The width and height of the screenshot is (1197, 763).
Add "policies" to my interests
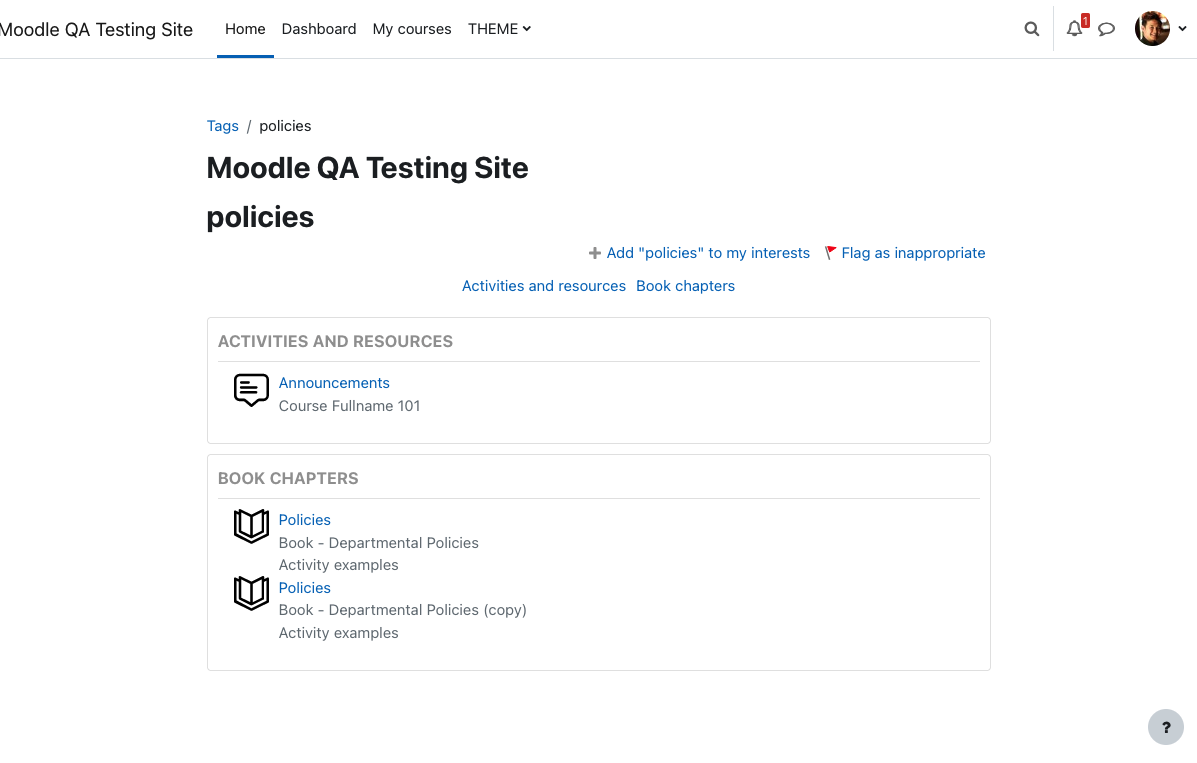point(708,253)
